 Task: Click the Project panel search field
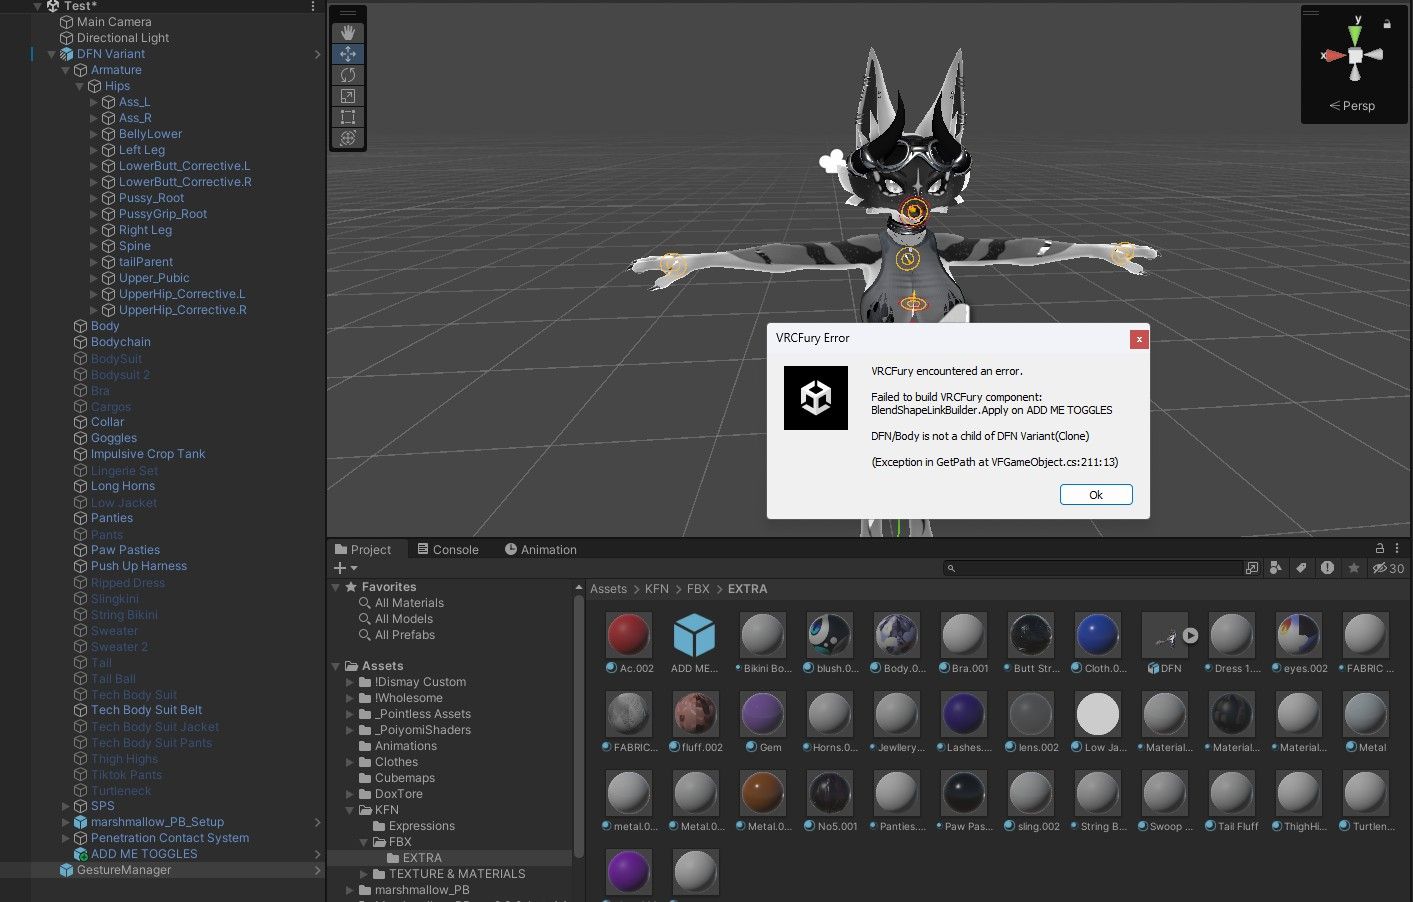tap(1093, 568)
